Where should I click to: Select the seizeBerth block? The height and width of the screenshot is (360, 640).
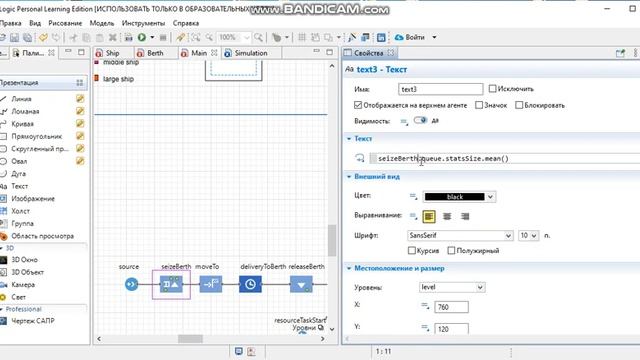[171, 284]
